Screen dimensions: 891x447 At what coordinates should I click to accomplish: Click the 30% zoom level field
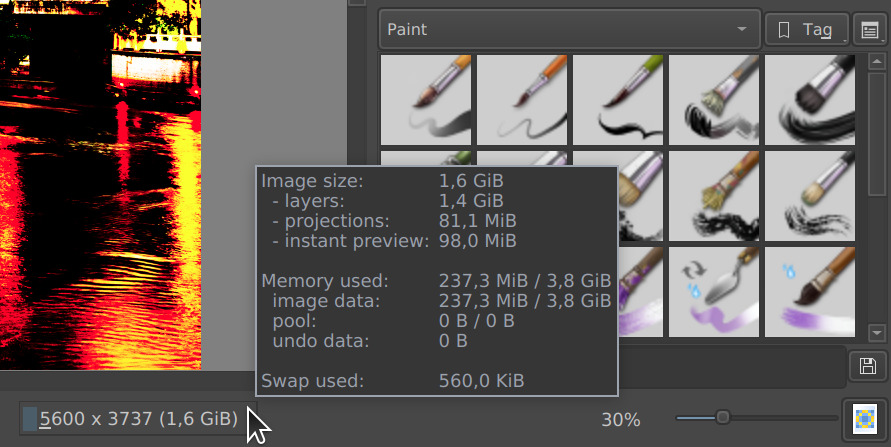coord(621,420)
